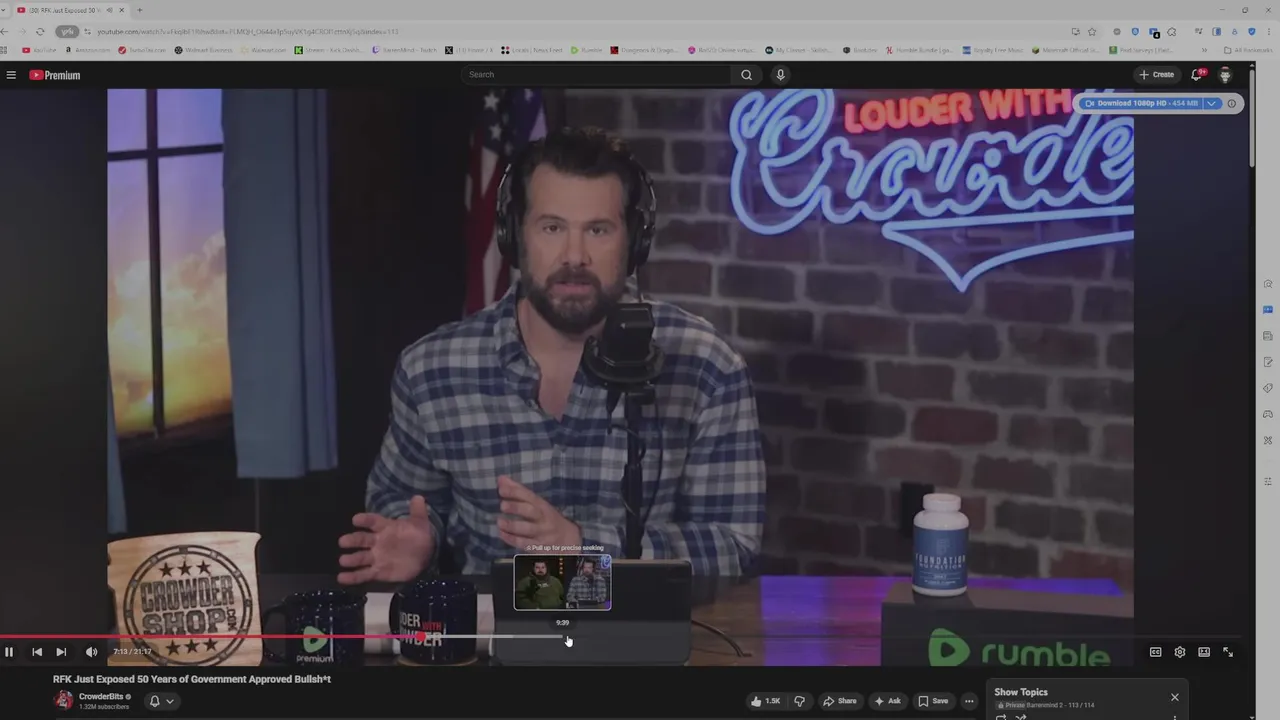Open the download info icon
1280x720 pixels.
tap(1232, 103)
